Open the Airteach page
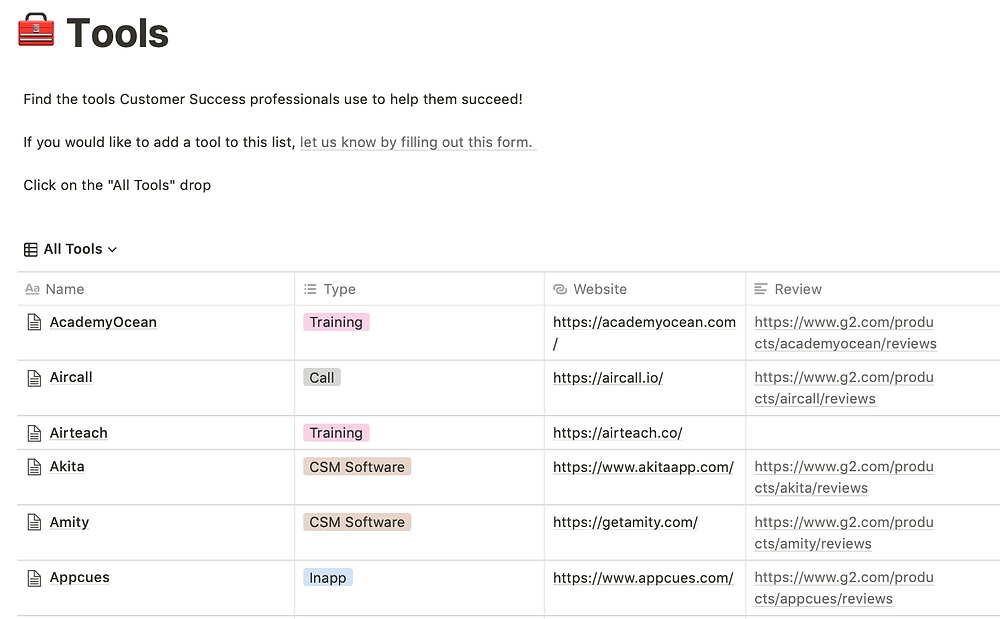The height and width of the screenshot is (619, 1000). coord(78,433)
